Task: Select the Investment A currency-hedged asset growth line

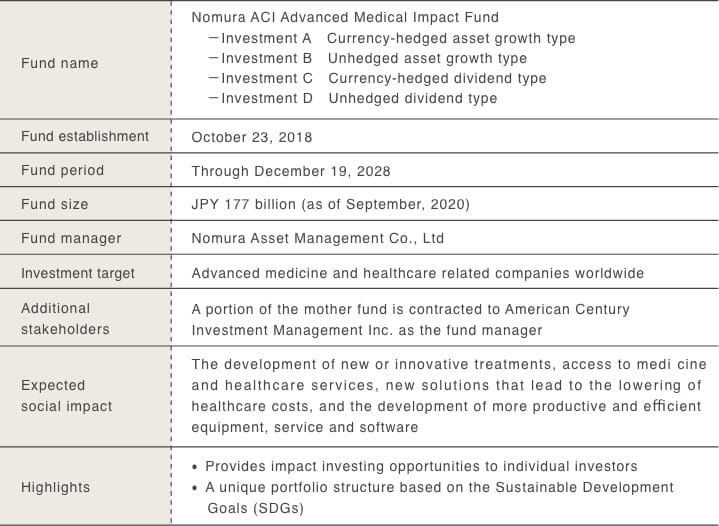Action: [391, 38]
